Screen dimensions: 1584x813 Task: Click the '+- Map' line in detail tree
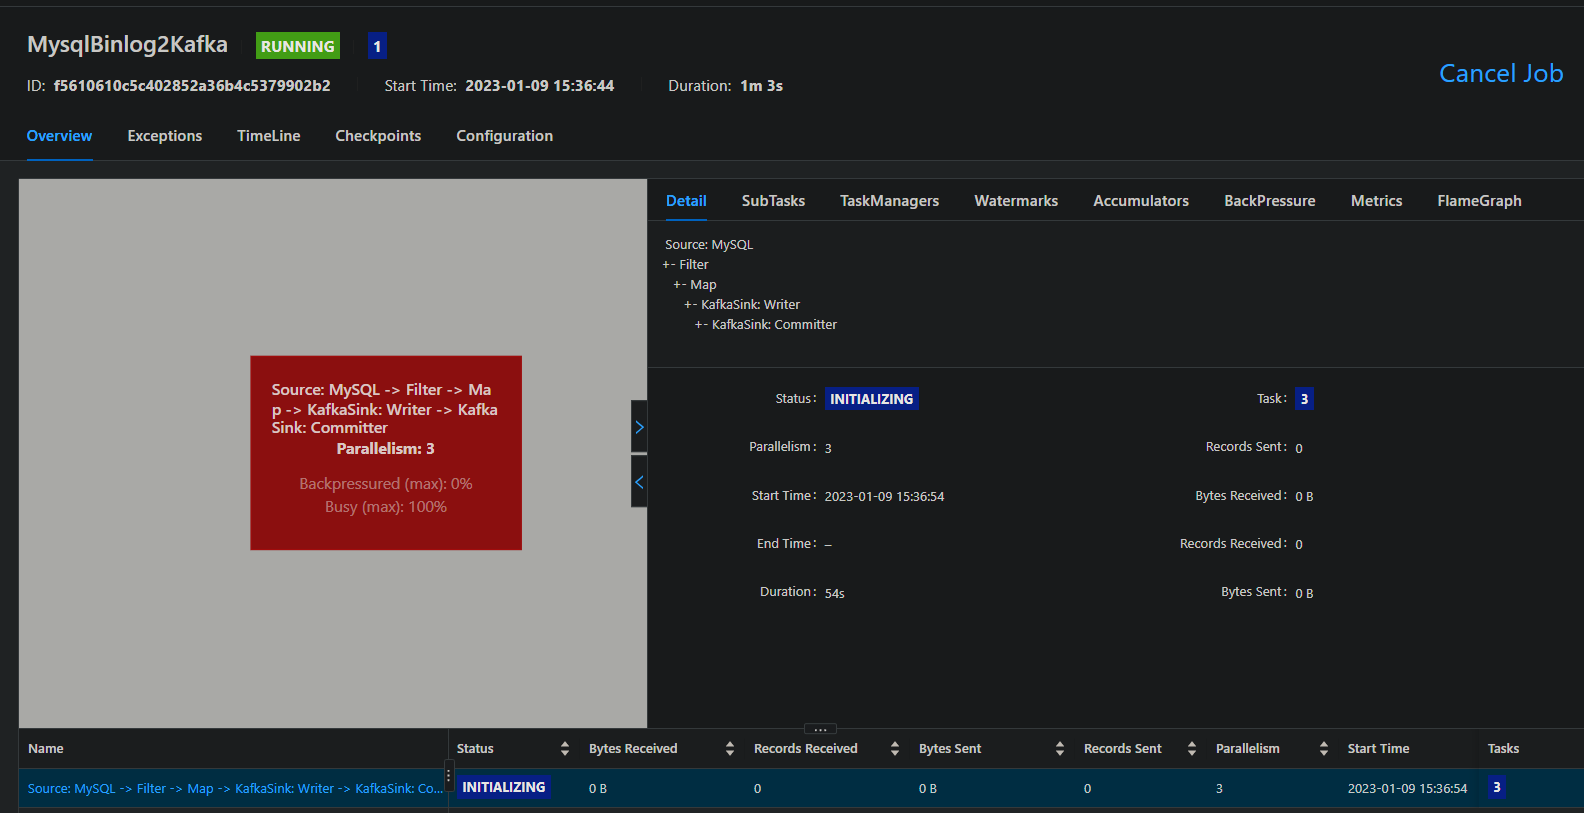tap(695, 285)
